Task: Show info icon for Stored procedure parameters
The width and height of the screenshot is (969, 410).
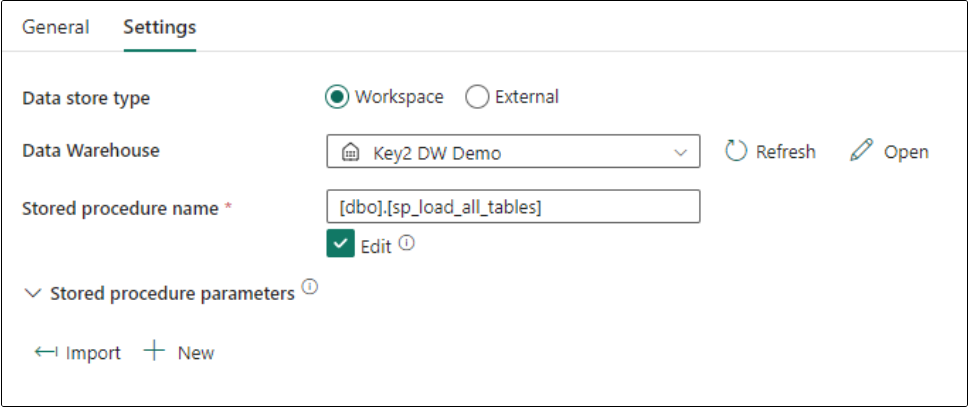Action: [310, 287]
